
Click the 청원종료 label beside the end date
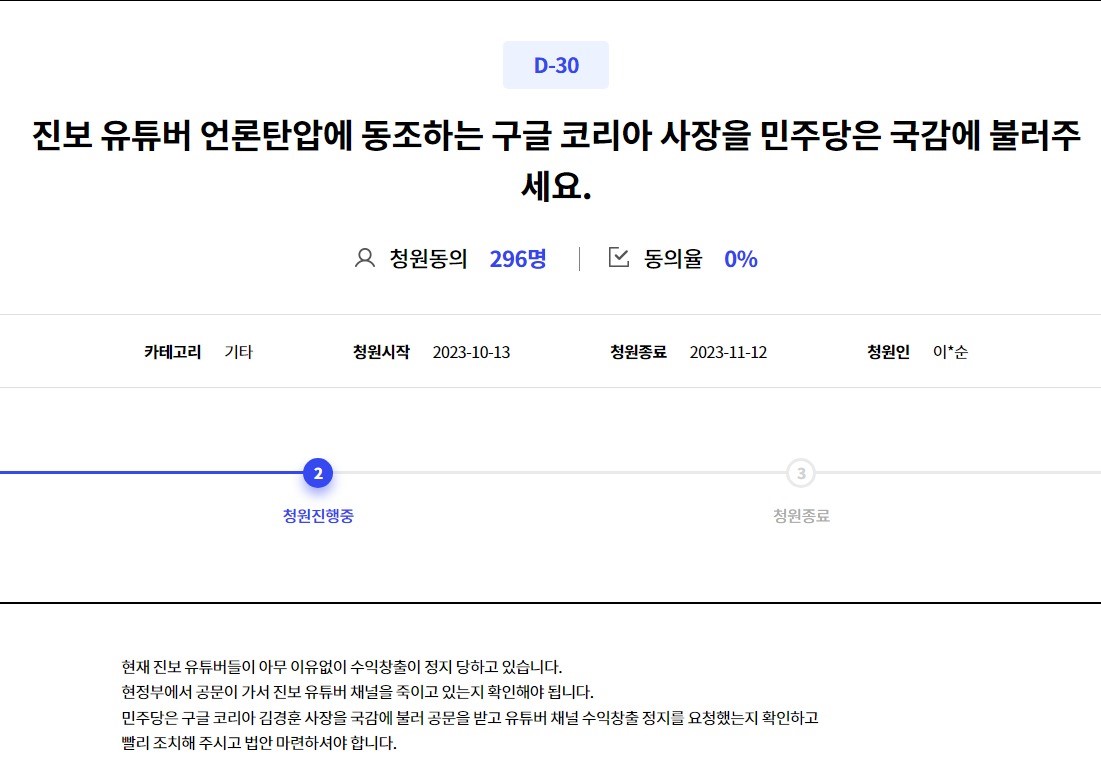(x=638, y=352)
